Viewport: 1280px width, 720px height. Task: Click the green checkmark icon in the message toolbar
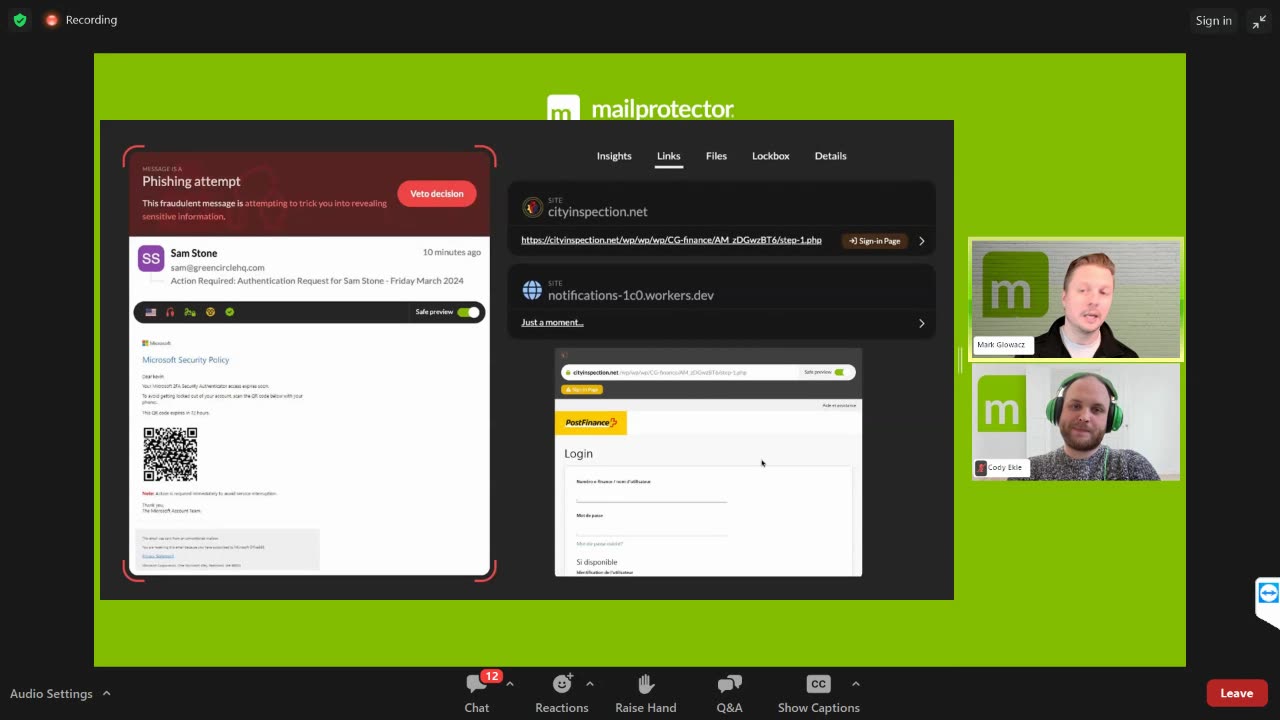click(229, 312)
